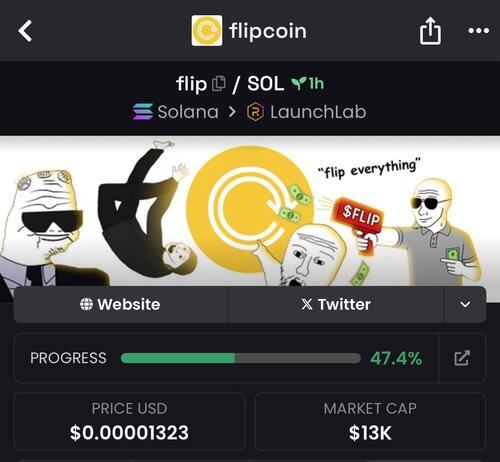
Task: Open progress external link icon
Action: click(x=462, y=358)
